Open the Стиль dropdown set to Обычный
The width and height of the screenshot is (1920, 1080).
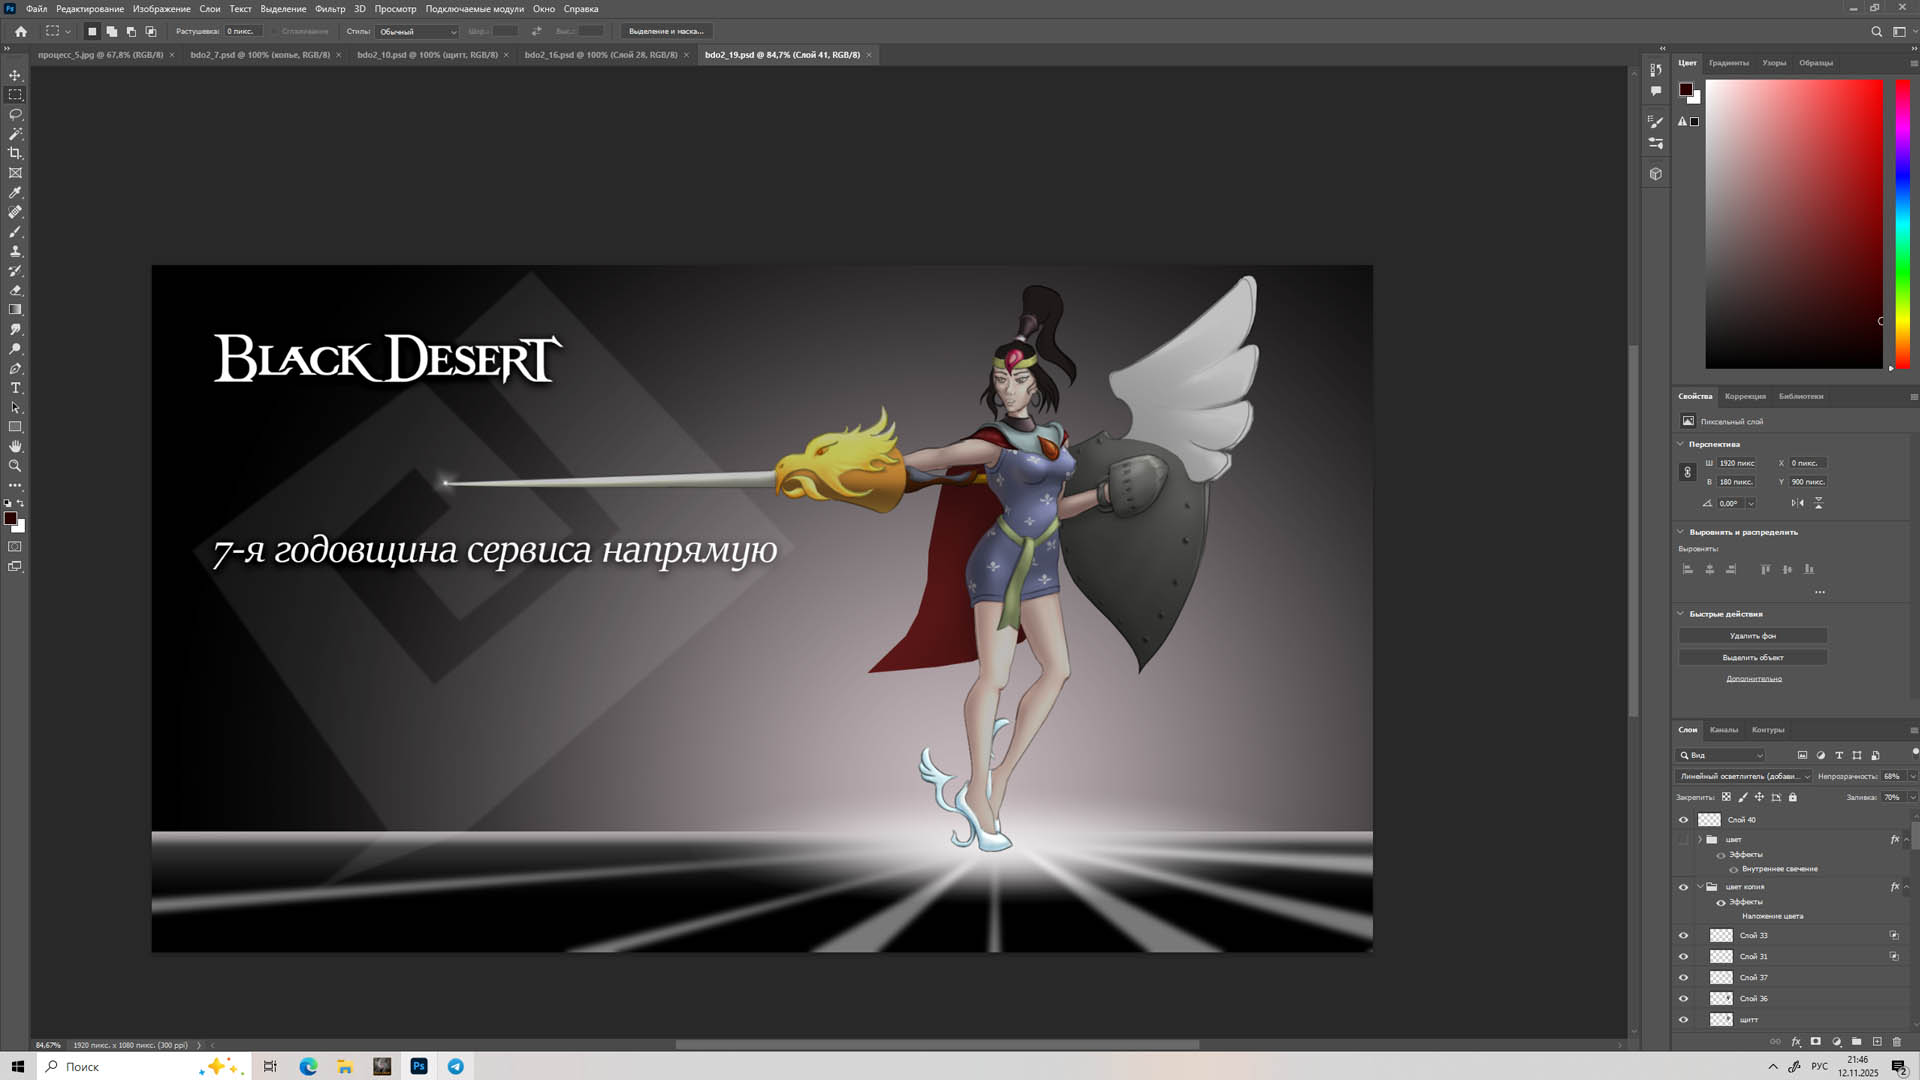click(417, 31)
